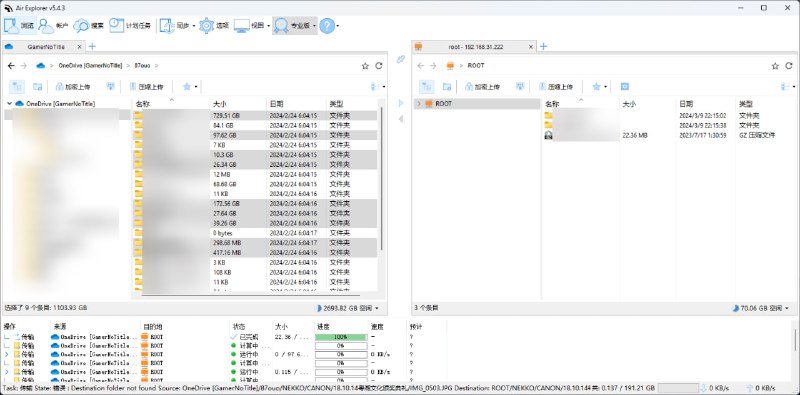Click 加密上传 in the right pane toolbar
Screen dimensions: 800x395
pos(483,87)
